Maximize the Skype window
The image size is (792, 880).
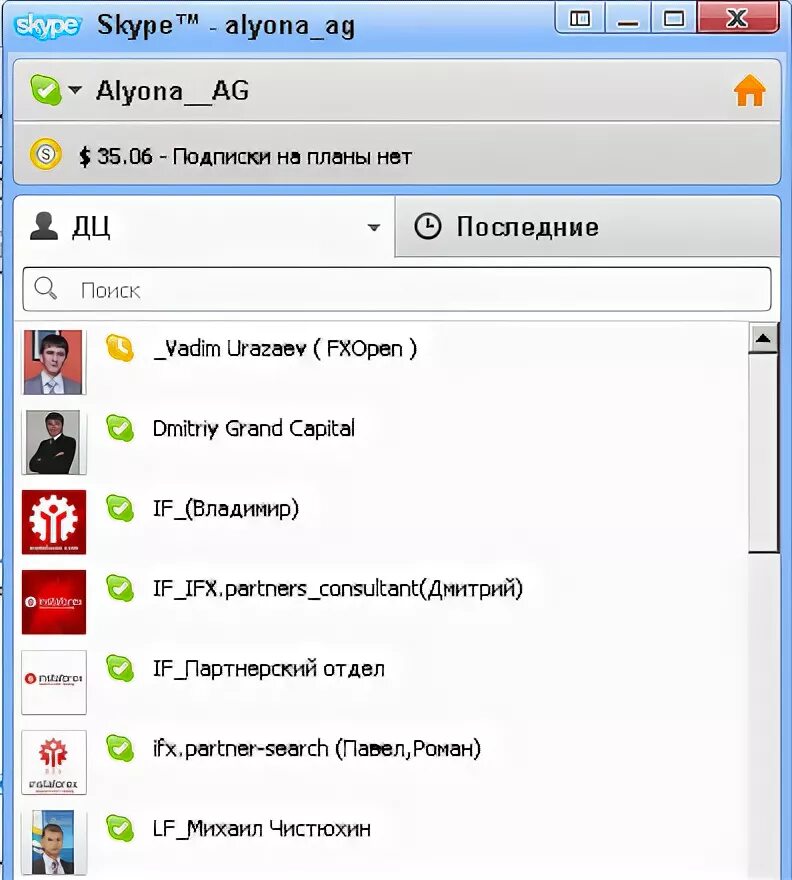pyautogui.click(x=674, y=19)
